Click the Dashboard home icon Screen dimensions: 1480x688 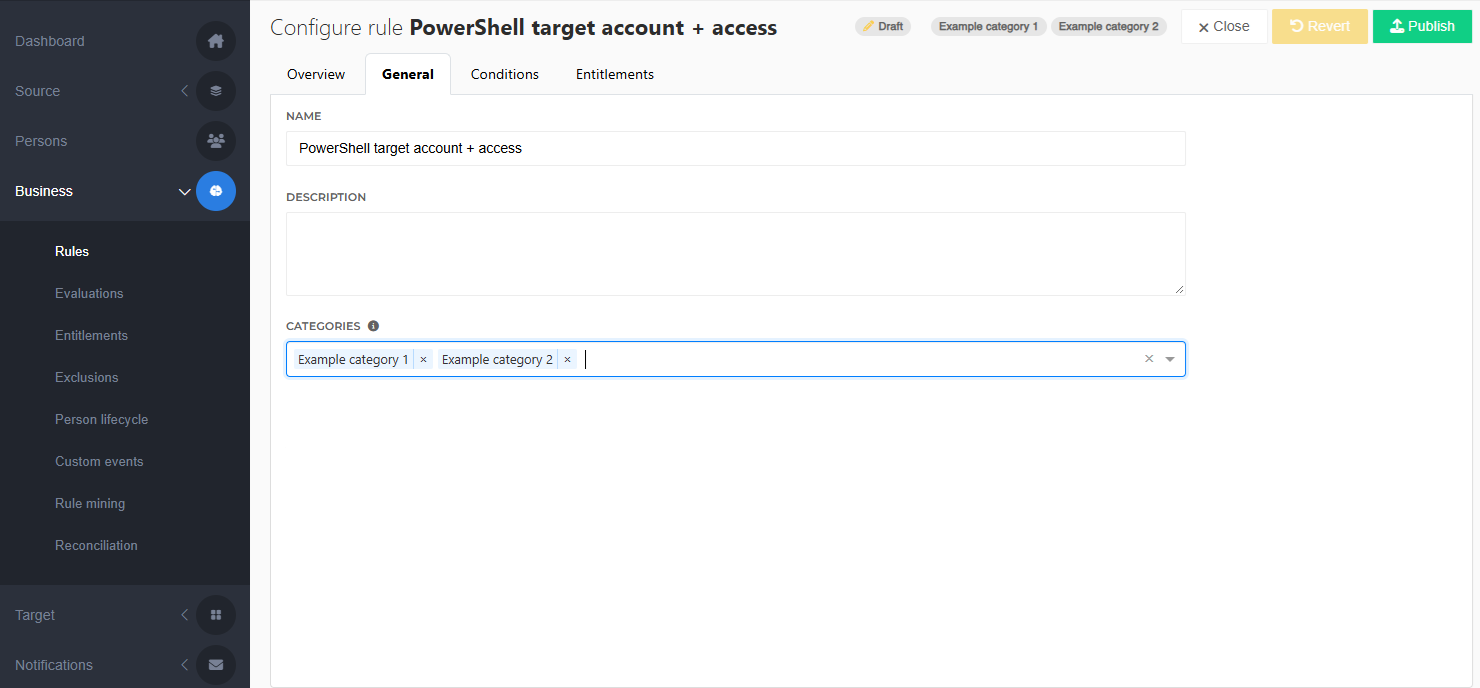pos(216,41)
